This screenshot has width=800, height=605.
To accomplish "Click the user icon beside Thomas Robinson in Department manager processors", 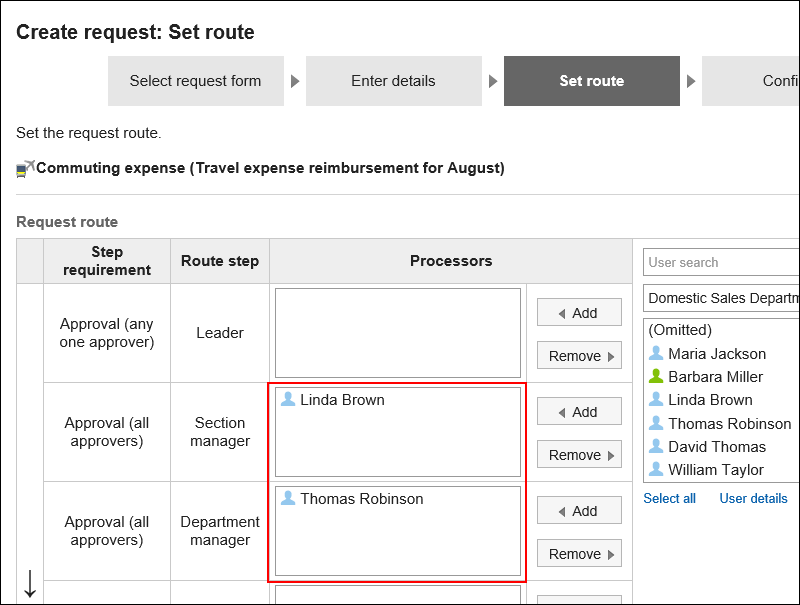I will [288, 498].
